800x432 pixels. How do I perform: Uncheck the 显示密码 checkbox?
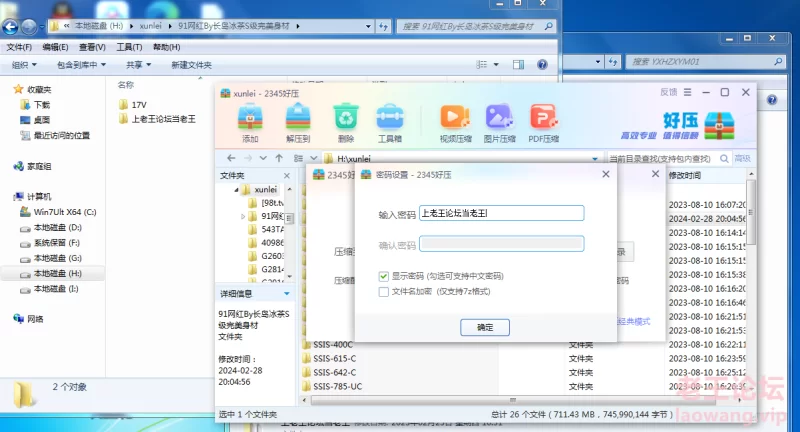(x=384, y=276)
